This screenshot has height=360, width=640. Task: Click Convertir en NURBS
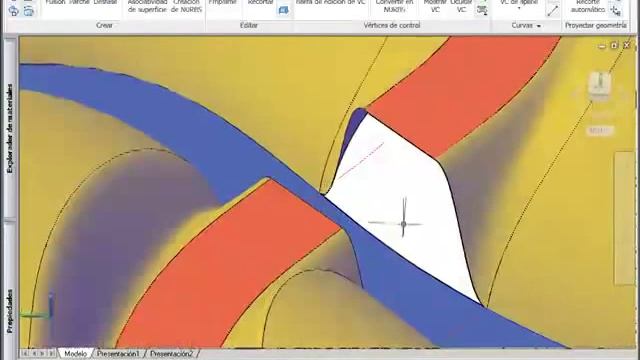coord(394,6)
